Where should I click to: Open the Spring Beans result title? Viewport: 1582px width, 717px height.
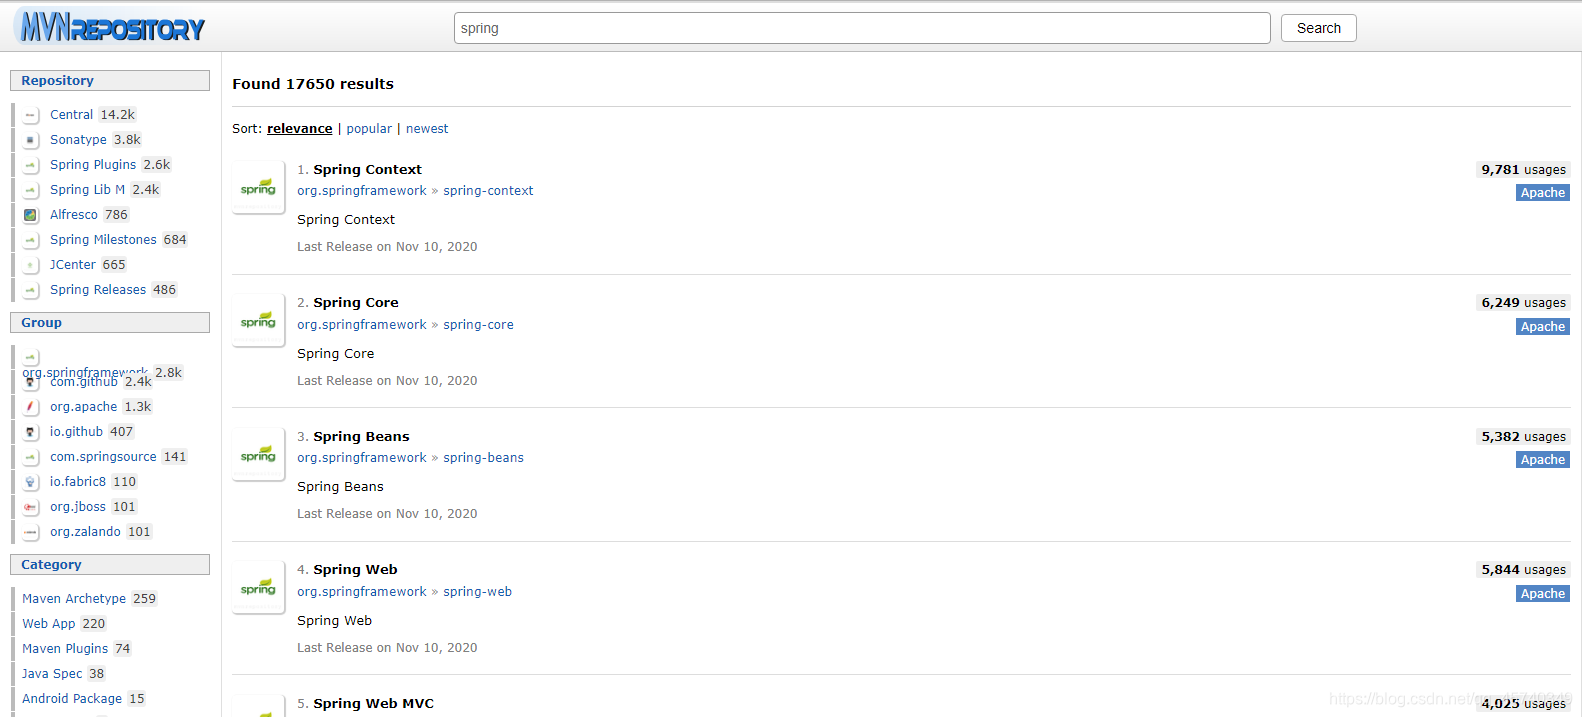coord(361,437)
